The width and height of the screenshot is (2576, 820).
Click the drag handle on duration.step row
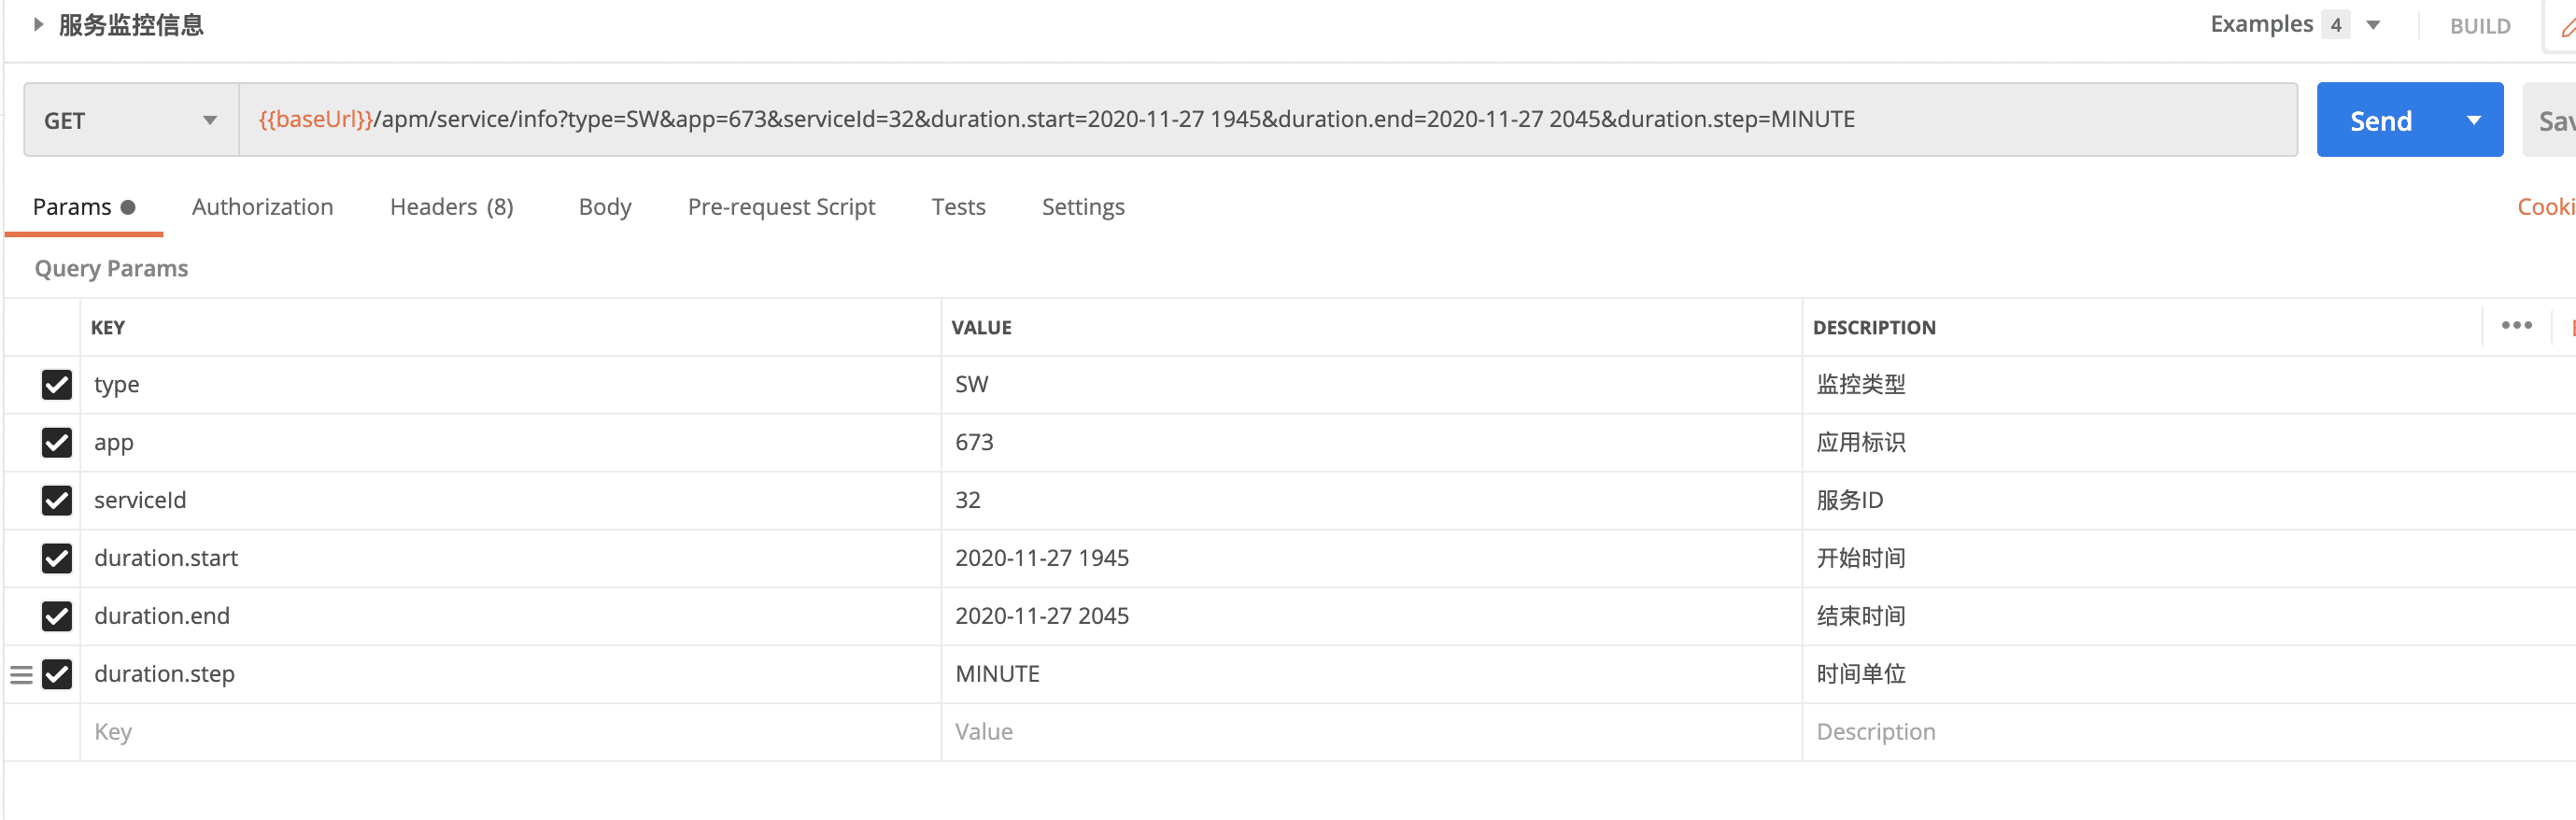pyautogui.click(x=21, y=675)
